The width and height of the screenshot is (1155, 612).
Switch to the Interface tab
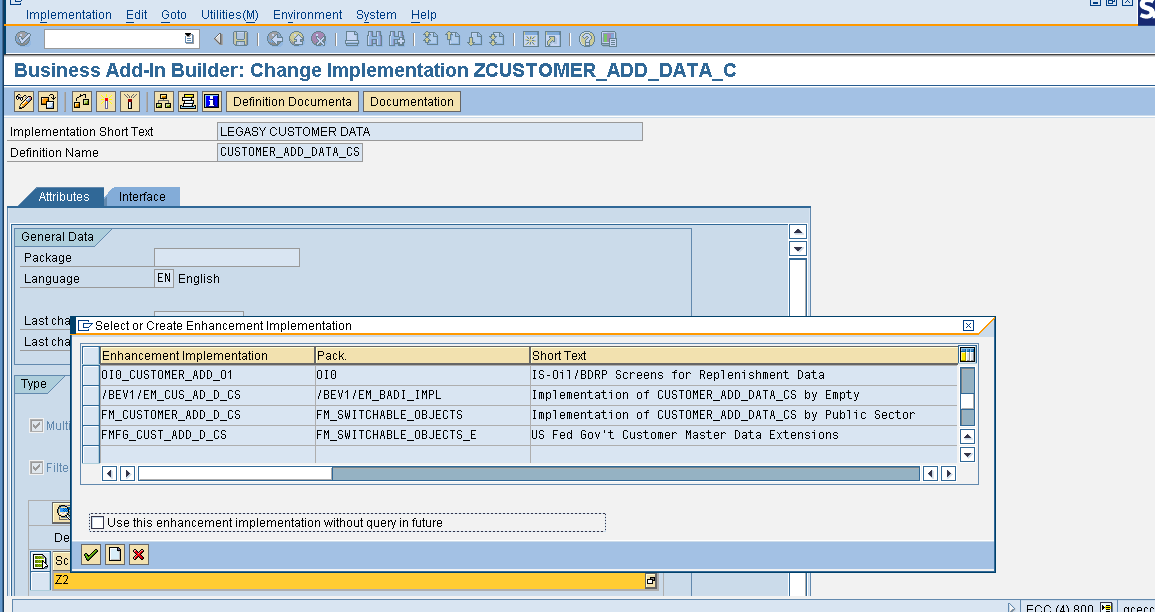pos(142,196)
